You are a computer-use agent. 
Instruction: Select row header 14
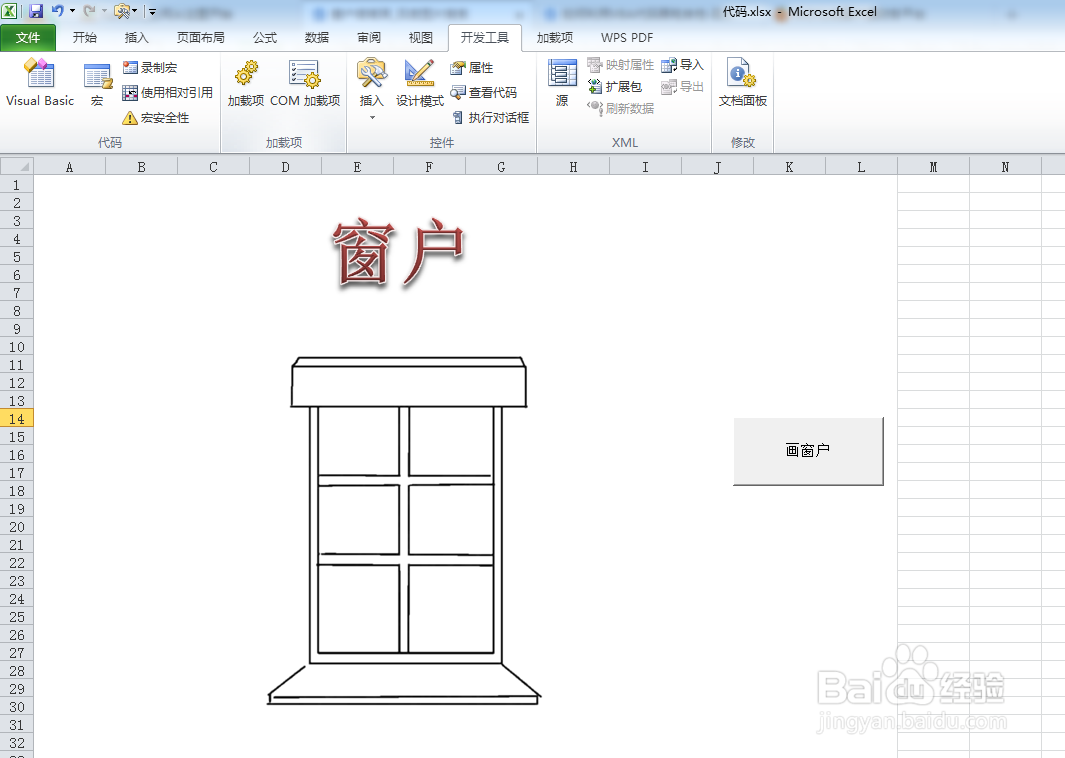pos(15,418)
